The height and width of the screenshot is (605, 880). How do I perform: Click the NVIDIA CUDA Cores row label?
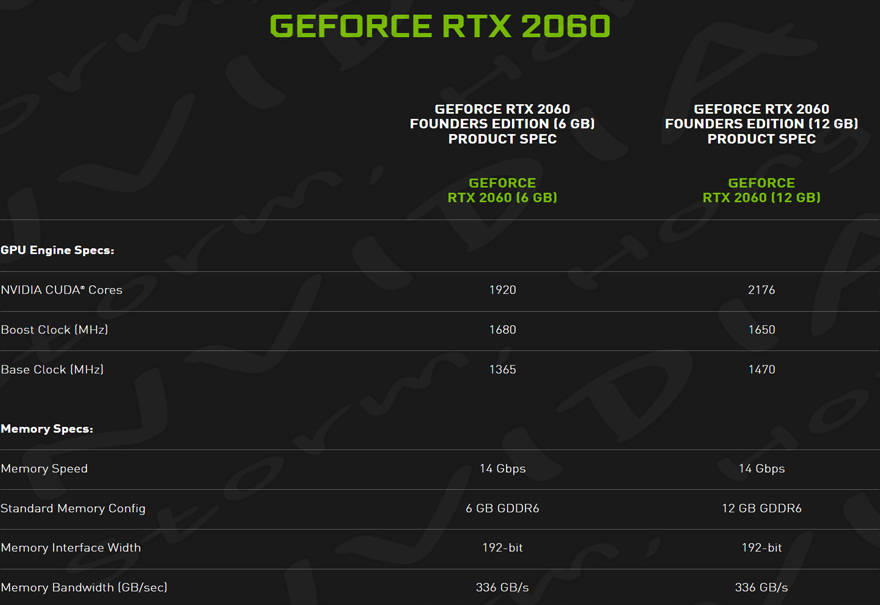(x=62, y=290)
